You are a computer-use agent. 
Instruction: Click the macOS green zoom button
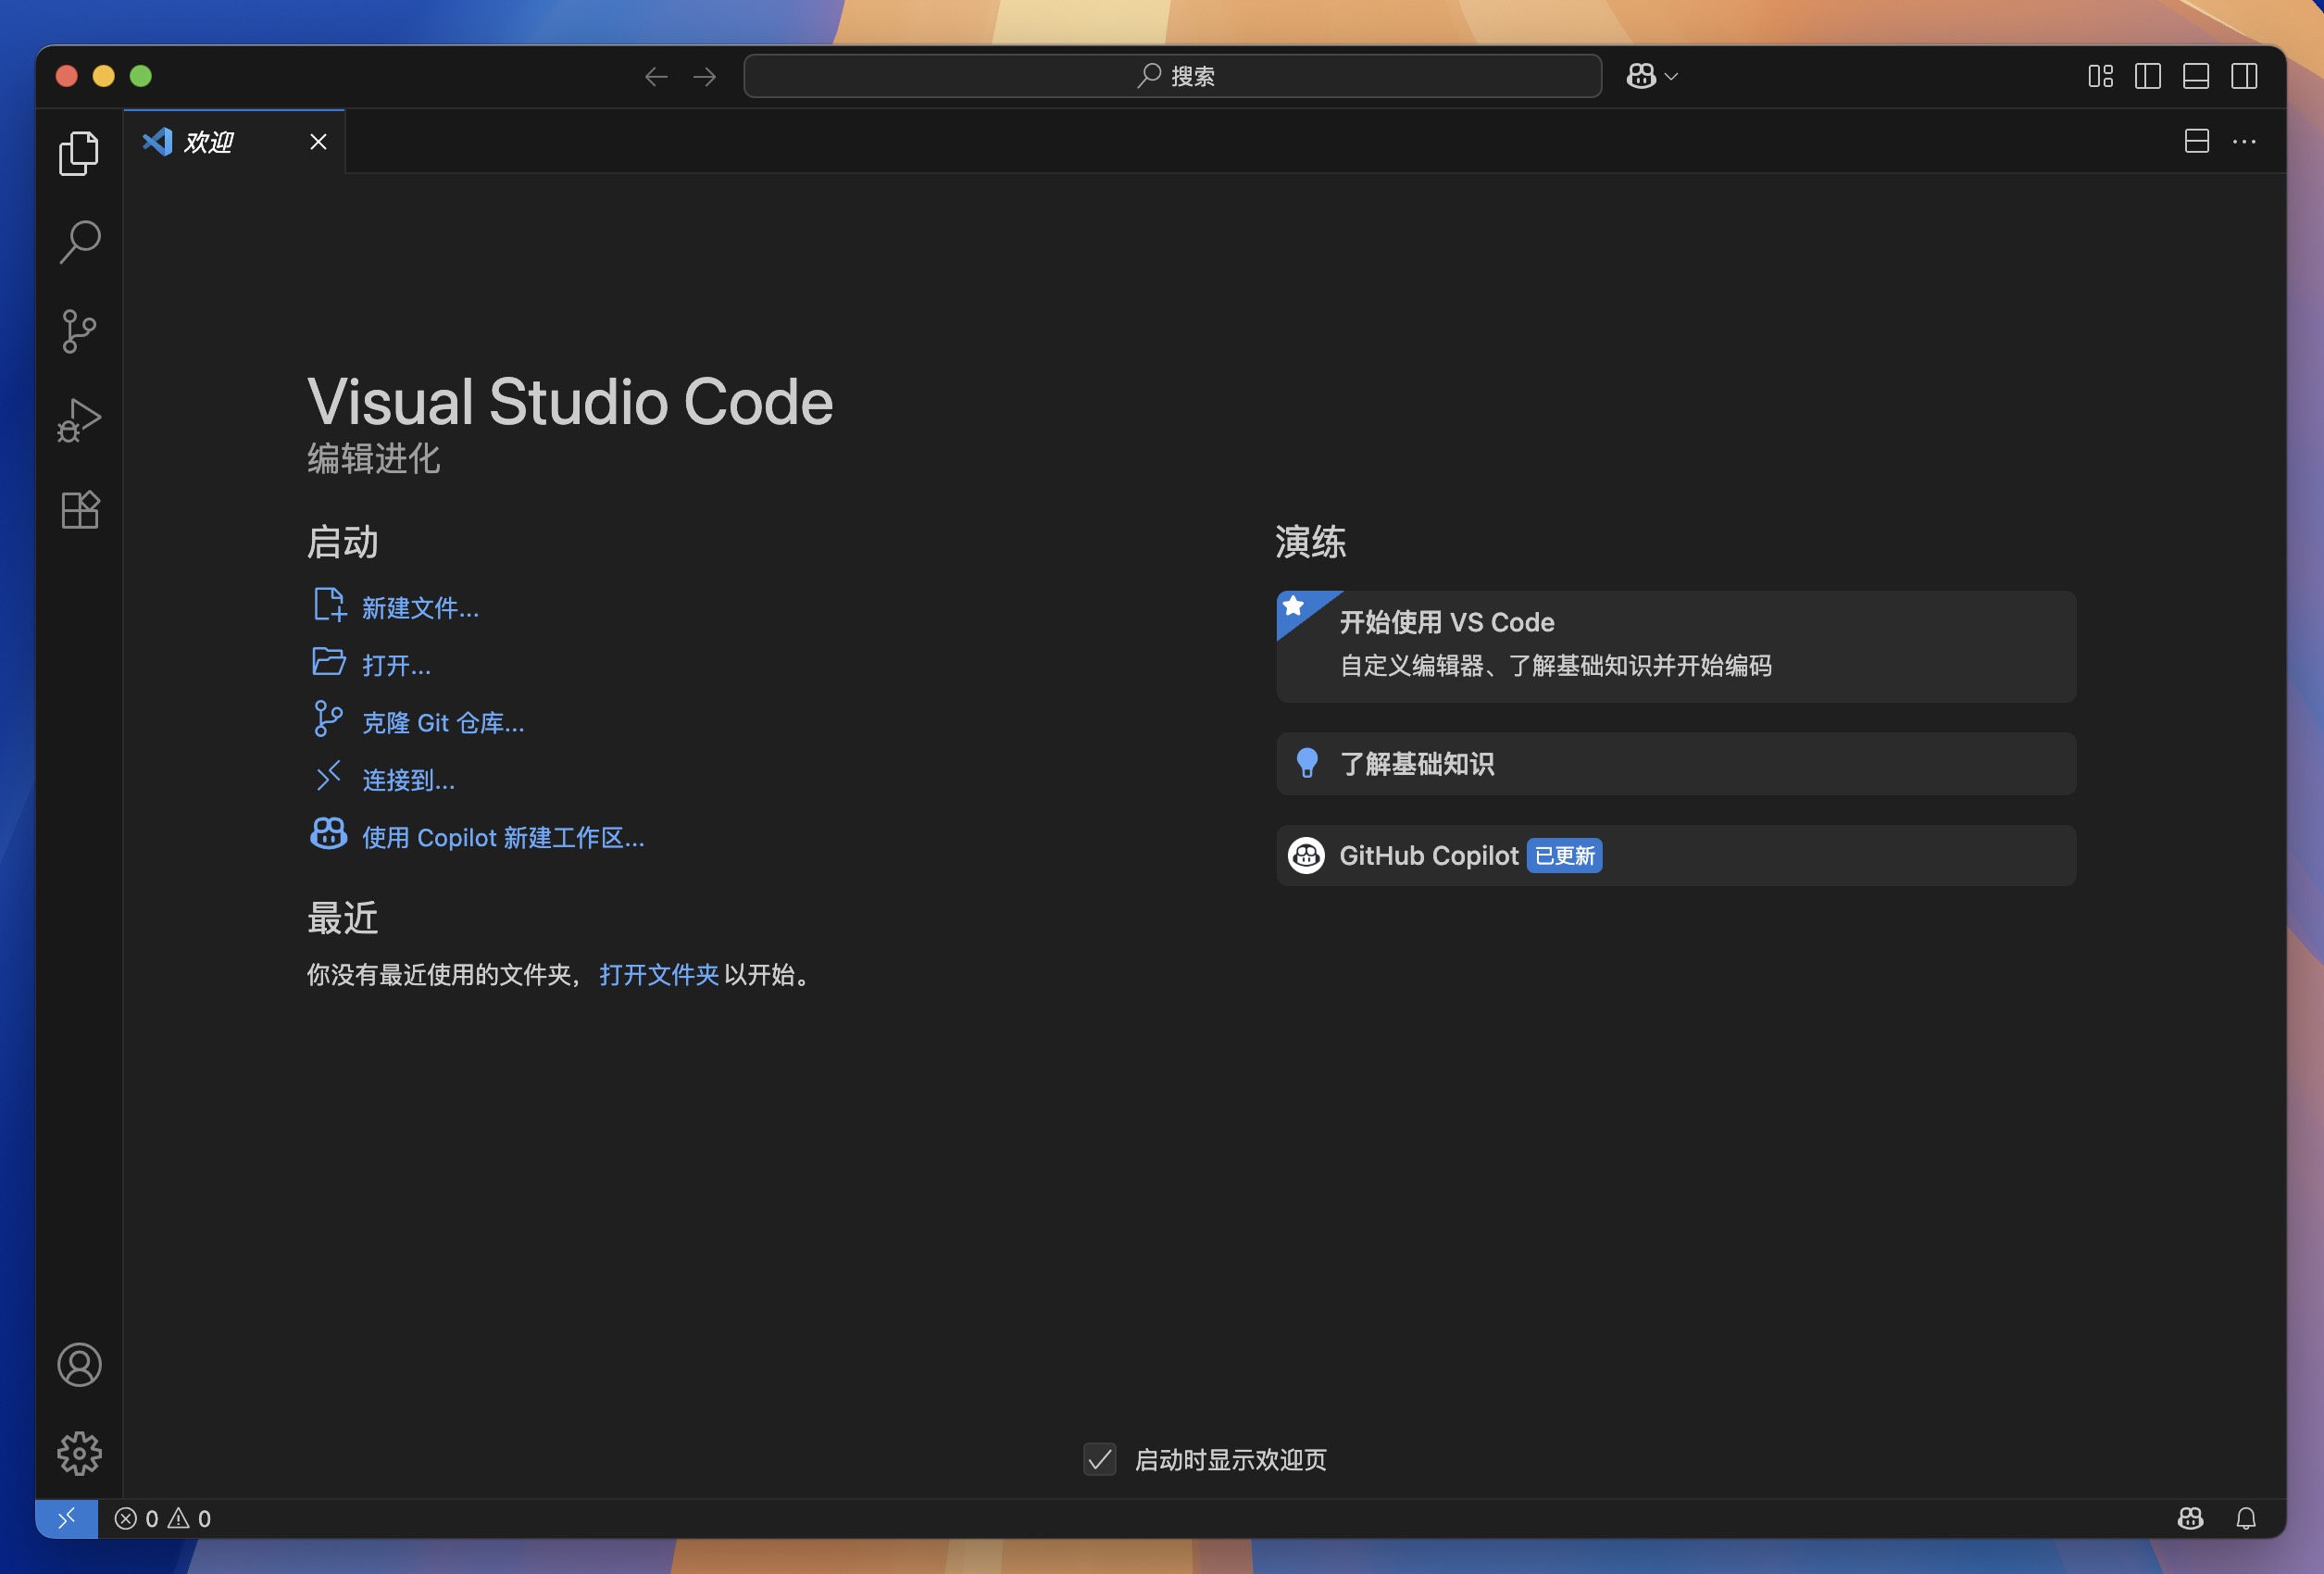pyautogui.click(x=141, y=76)
